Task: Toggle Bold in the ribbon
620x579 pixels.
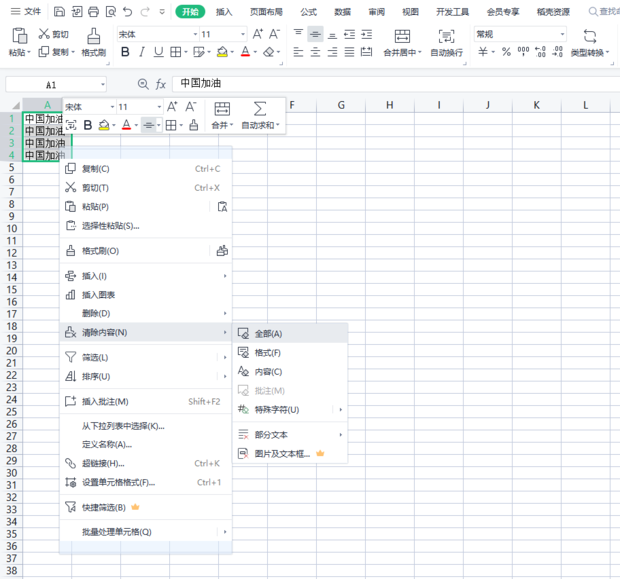Action: coord(125,52)
